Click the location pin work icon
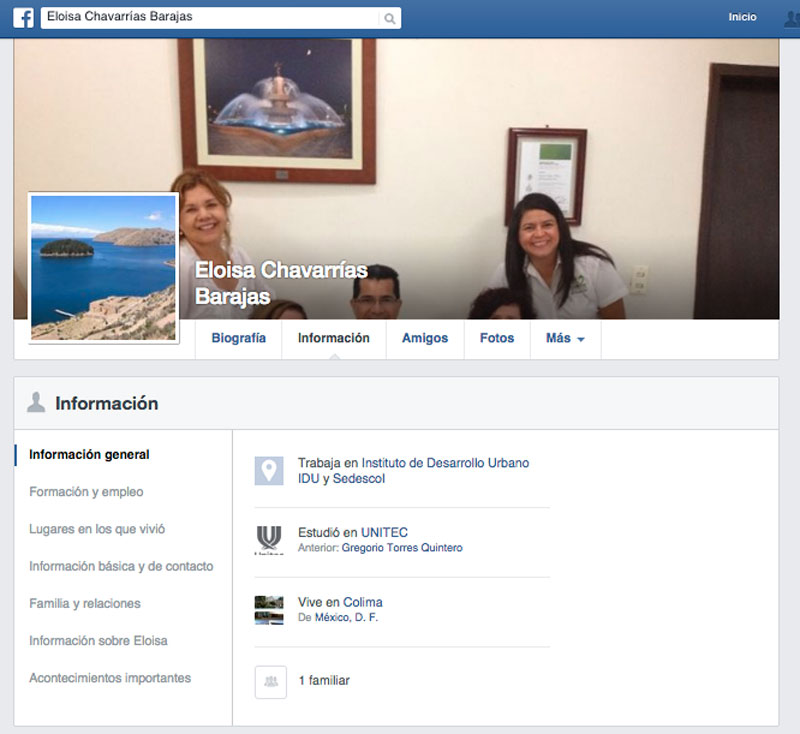 269,470
